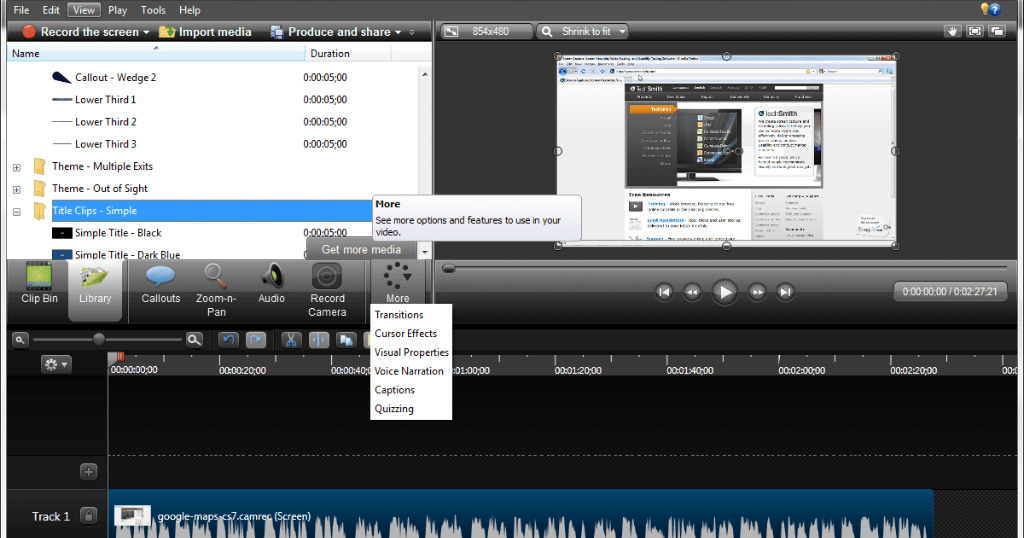
Task: Open the Audio tool
Action: click(271, 285)
